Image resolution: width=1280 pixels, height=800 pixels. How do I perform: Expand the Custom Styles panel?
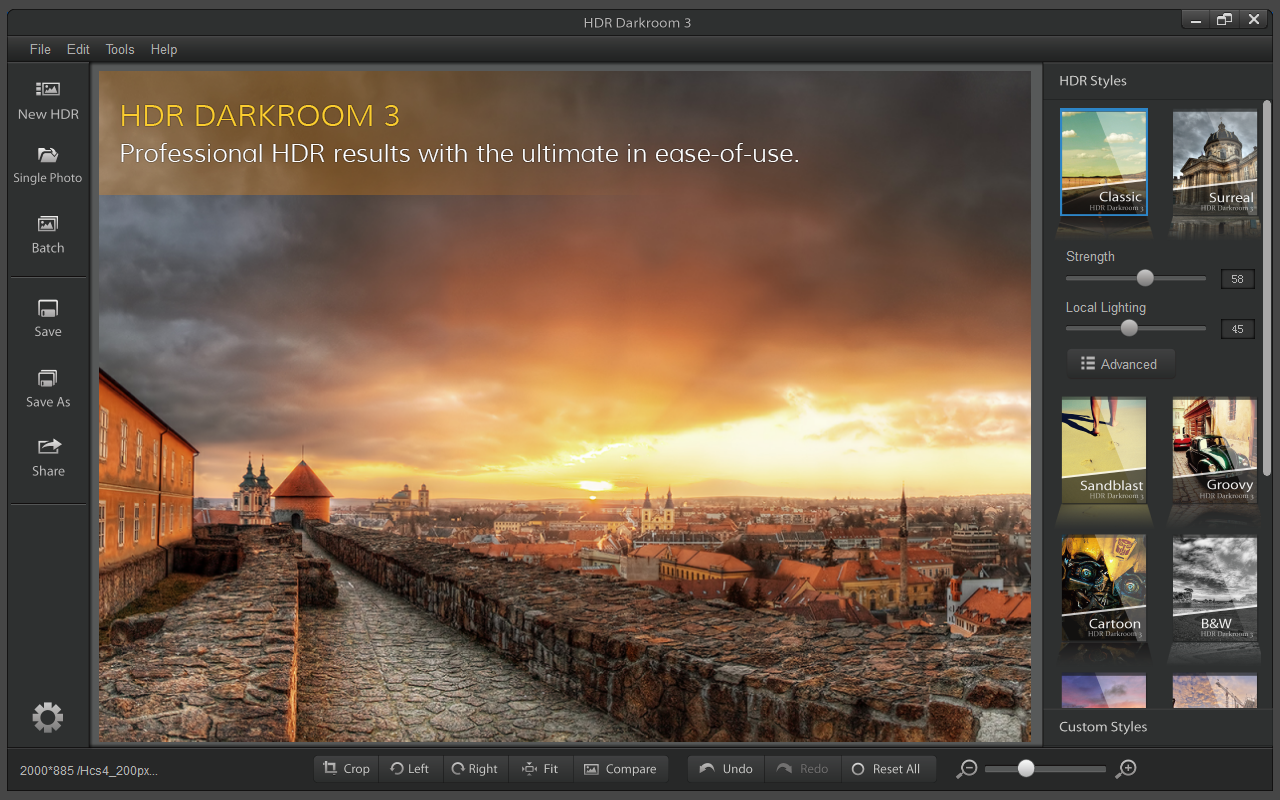1103,727
